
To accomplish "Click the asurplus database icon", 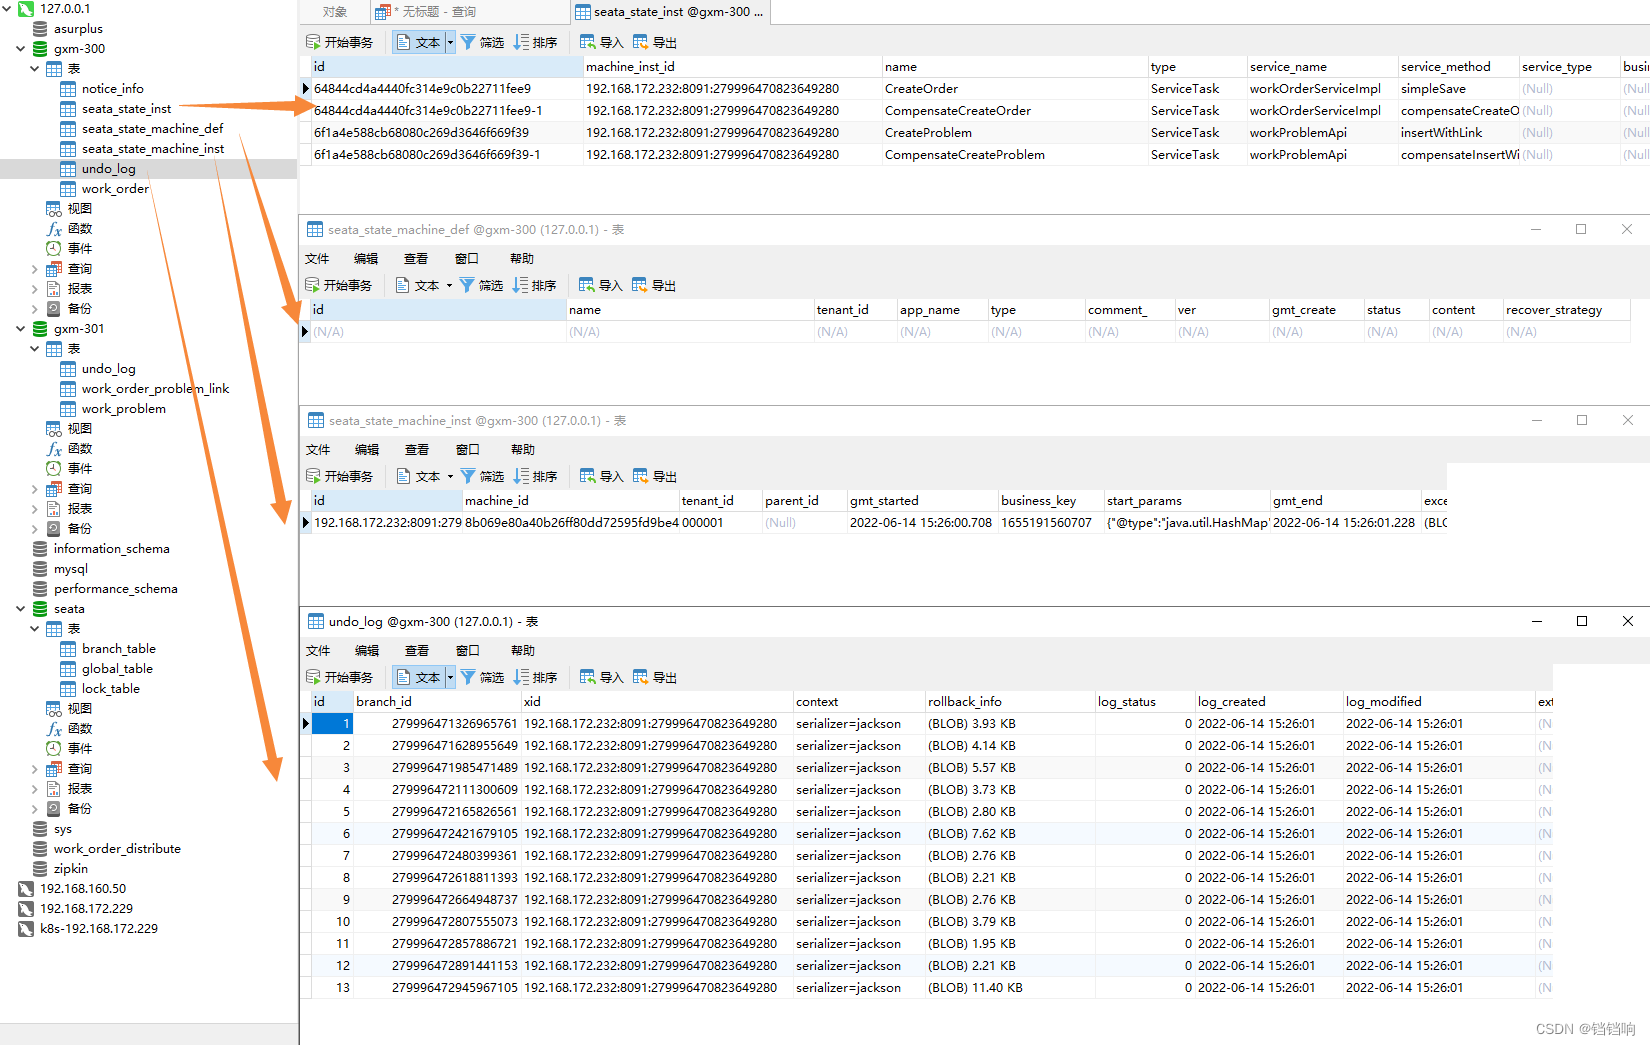I will (40, 29).
